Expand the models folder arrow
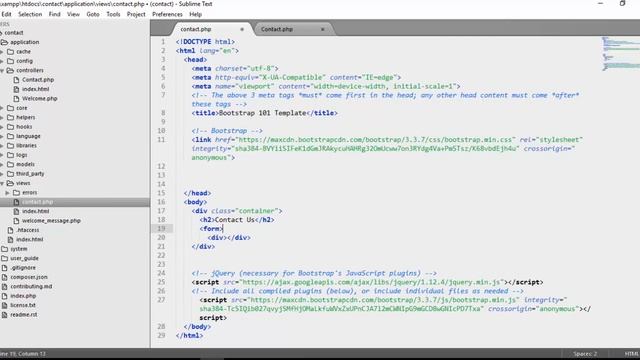 pyautogui.click(x=2, y=164)
